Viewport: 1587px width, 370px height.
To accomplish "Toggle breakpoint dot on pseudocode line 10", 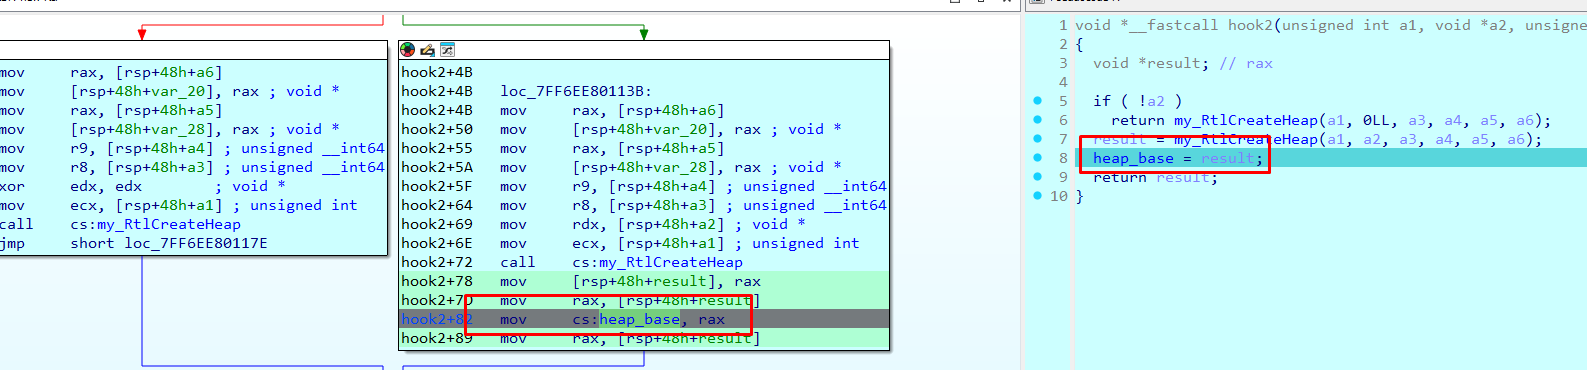I will click(x=1037, y=196).
